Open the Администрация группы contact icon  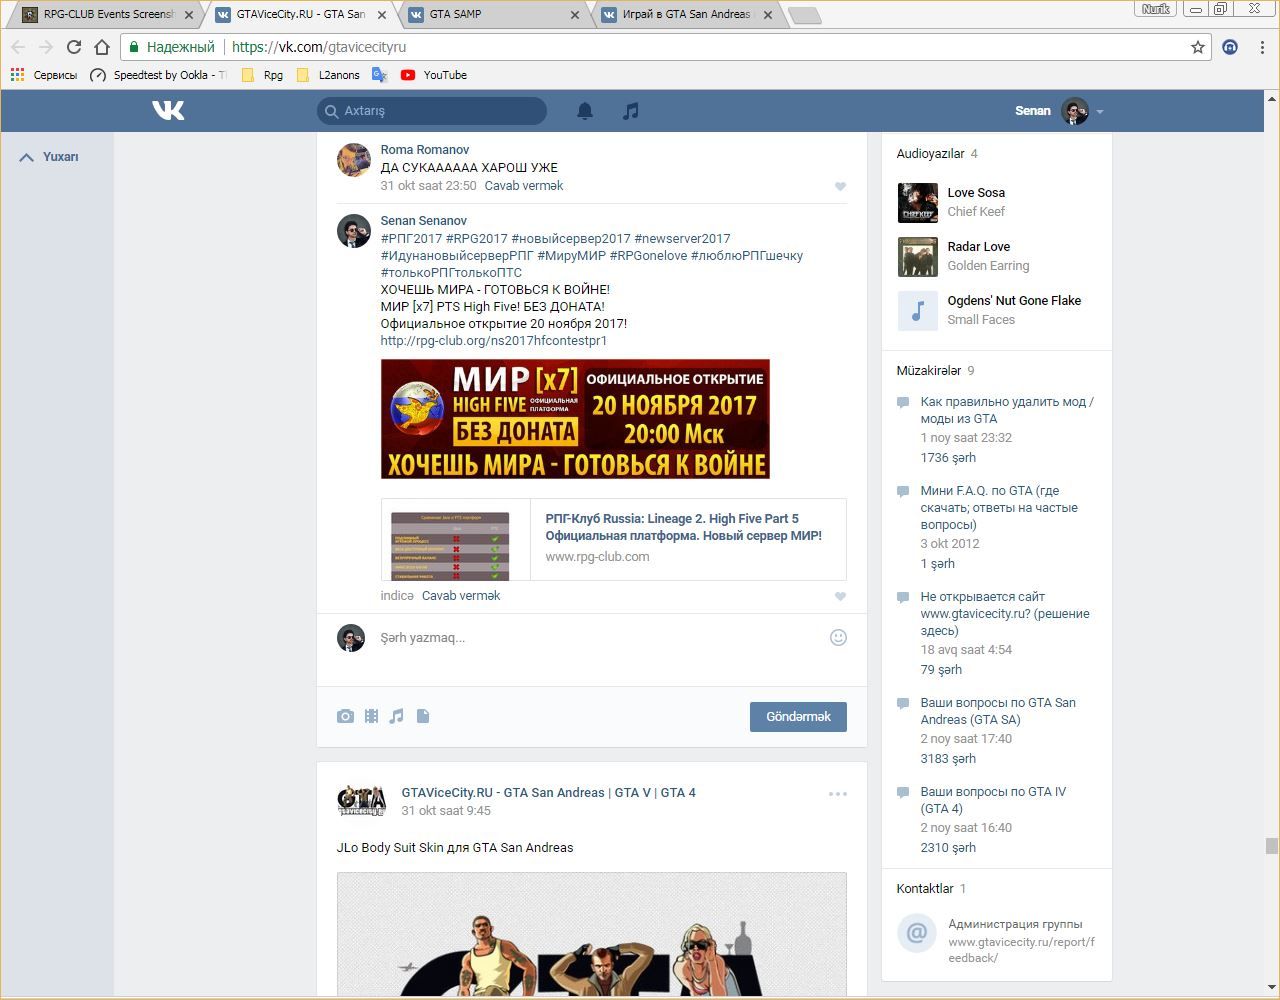click(917, 934)
